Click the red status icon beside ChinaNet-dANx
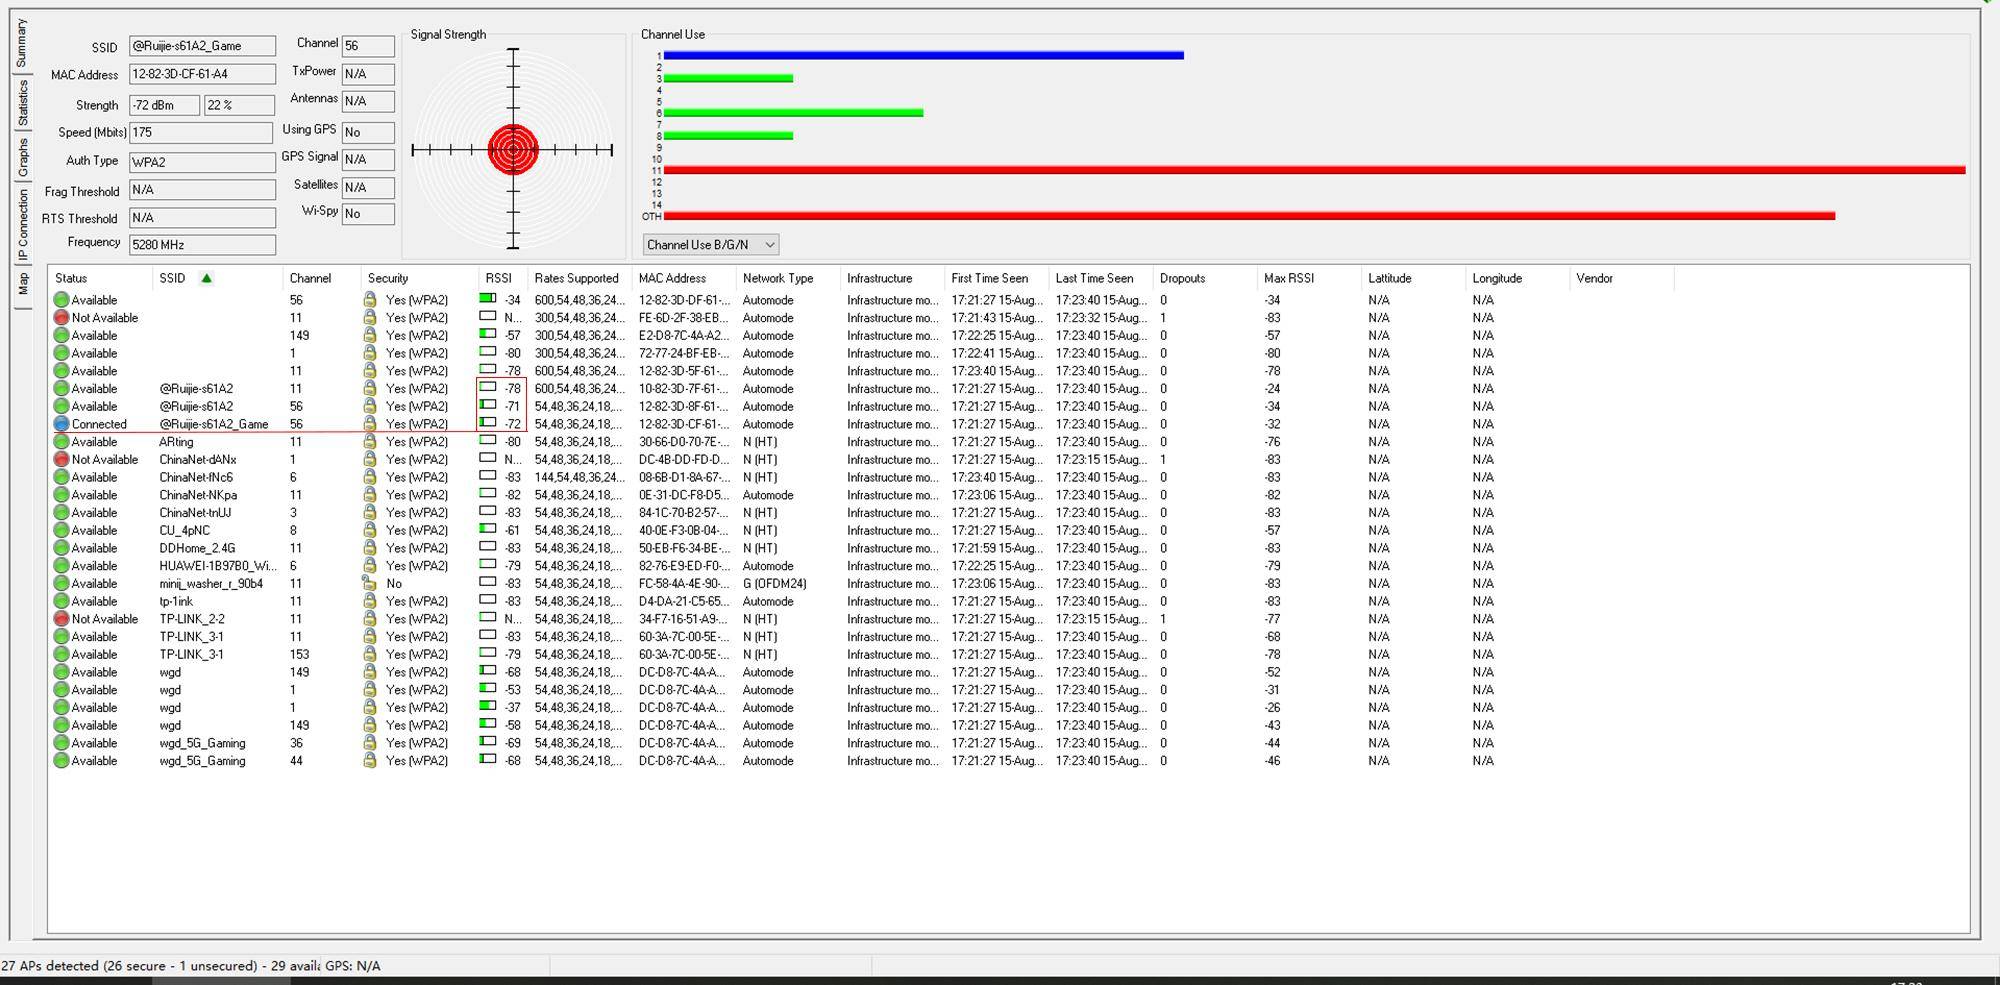Viewport: 2000px width, 985px height. click(x=61, y=460)
